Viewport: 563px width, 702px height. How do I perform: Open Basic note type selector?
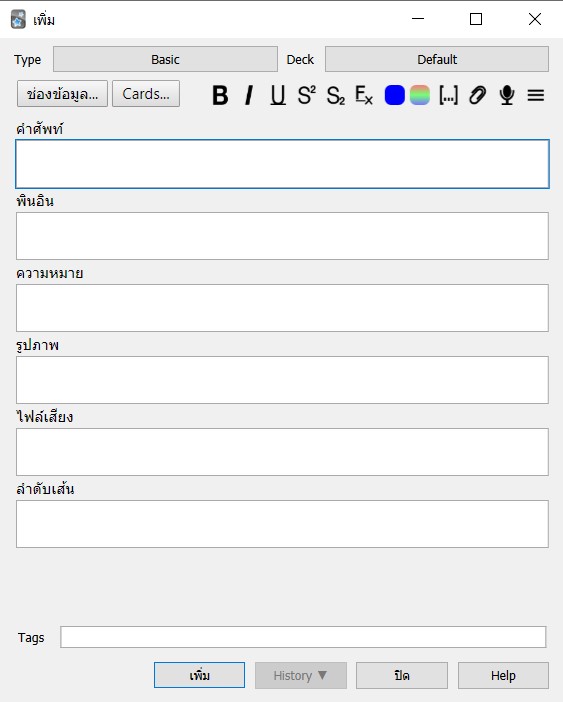pyautogui.click(x=165, y=59)
